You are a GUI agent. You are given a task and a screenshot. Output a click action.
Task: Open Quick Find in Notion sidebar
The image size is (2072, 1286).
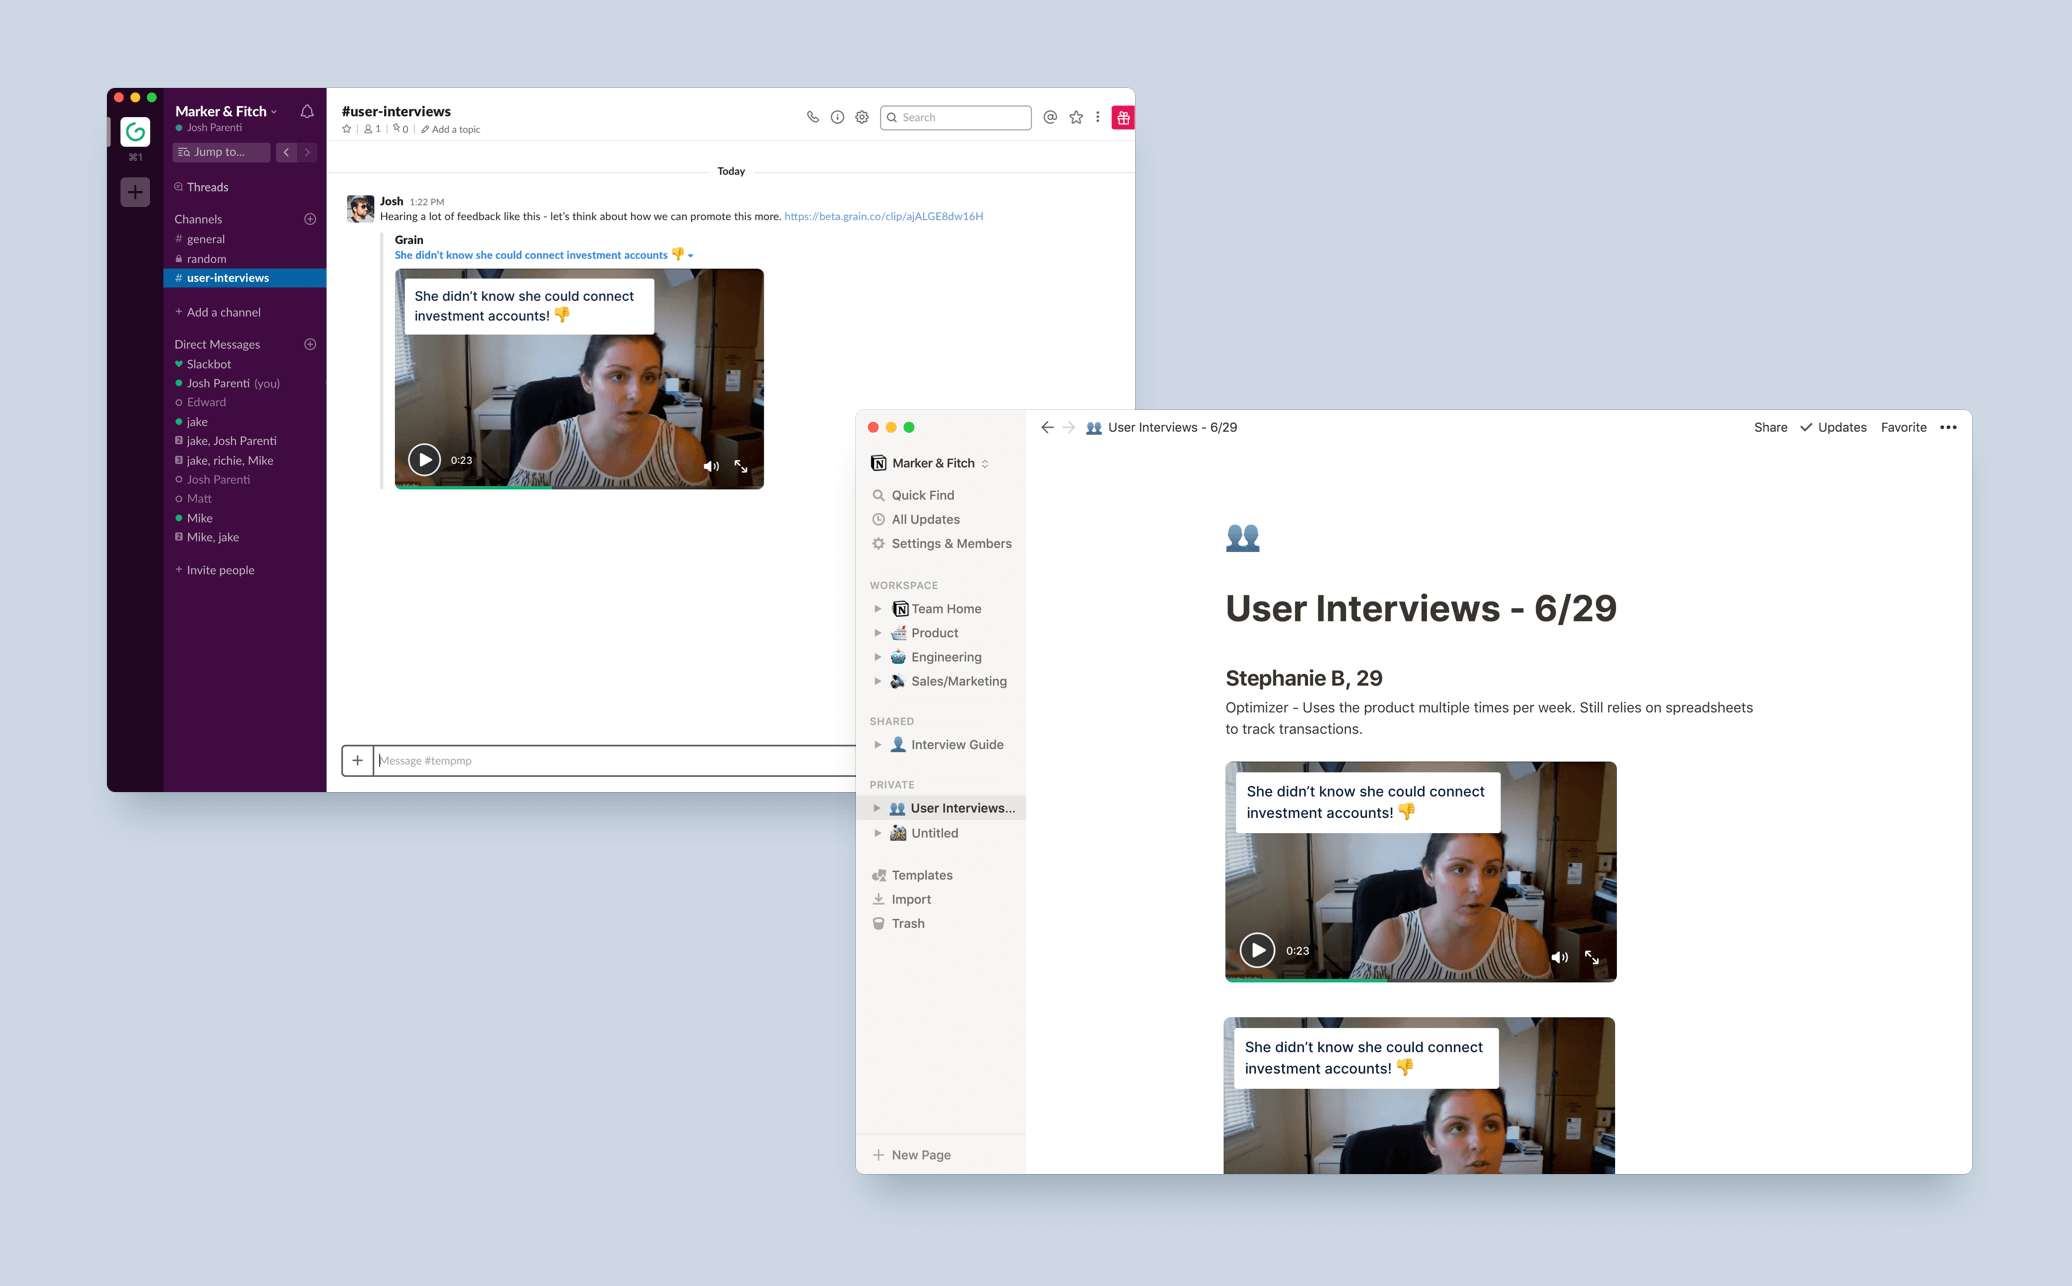pos(922,495)
